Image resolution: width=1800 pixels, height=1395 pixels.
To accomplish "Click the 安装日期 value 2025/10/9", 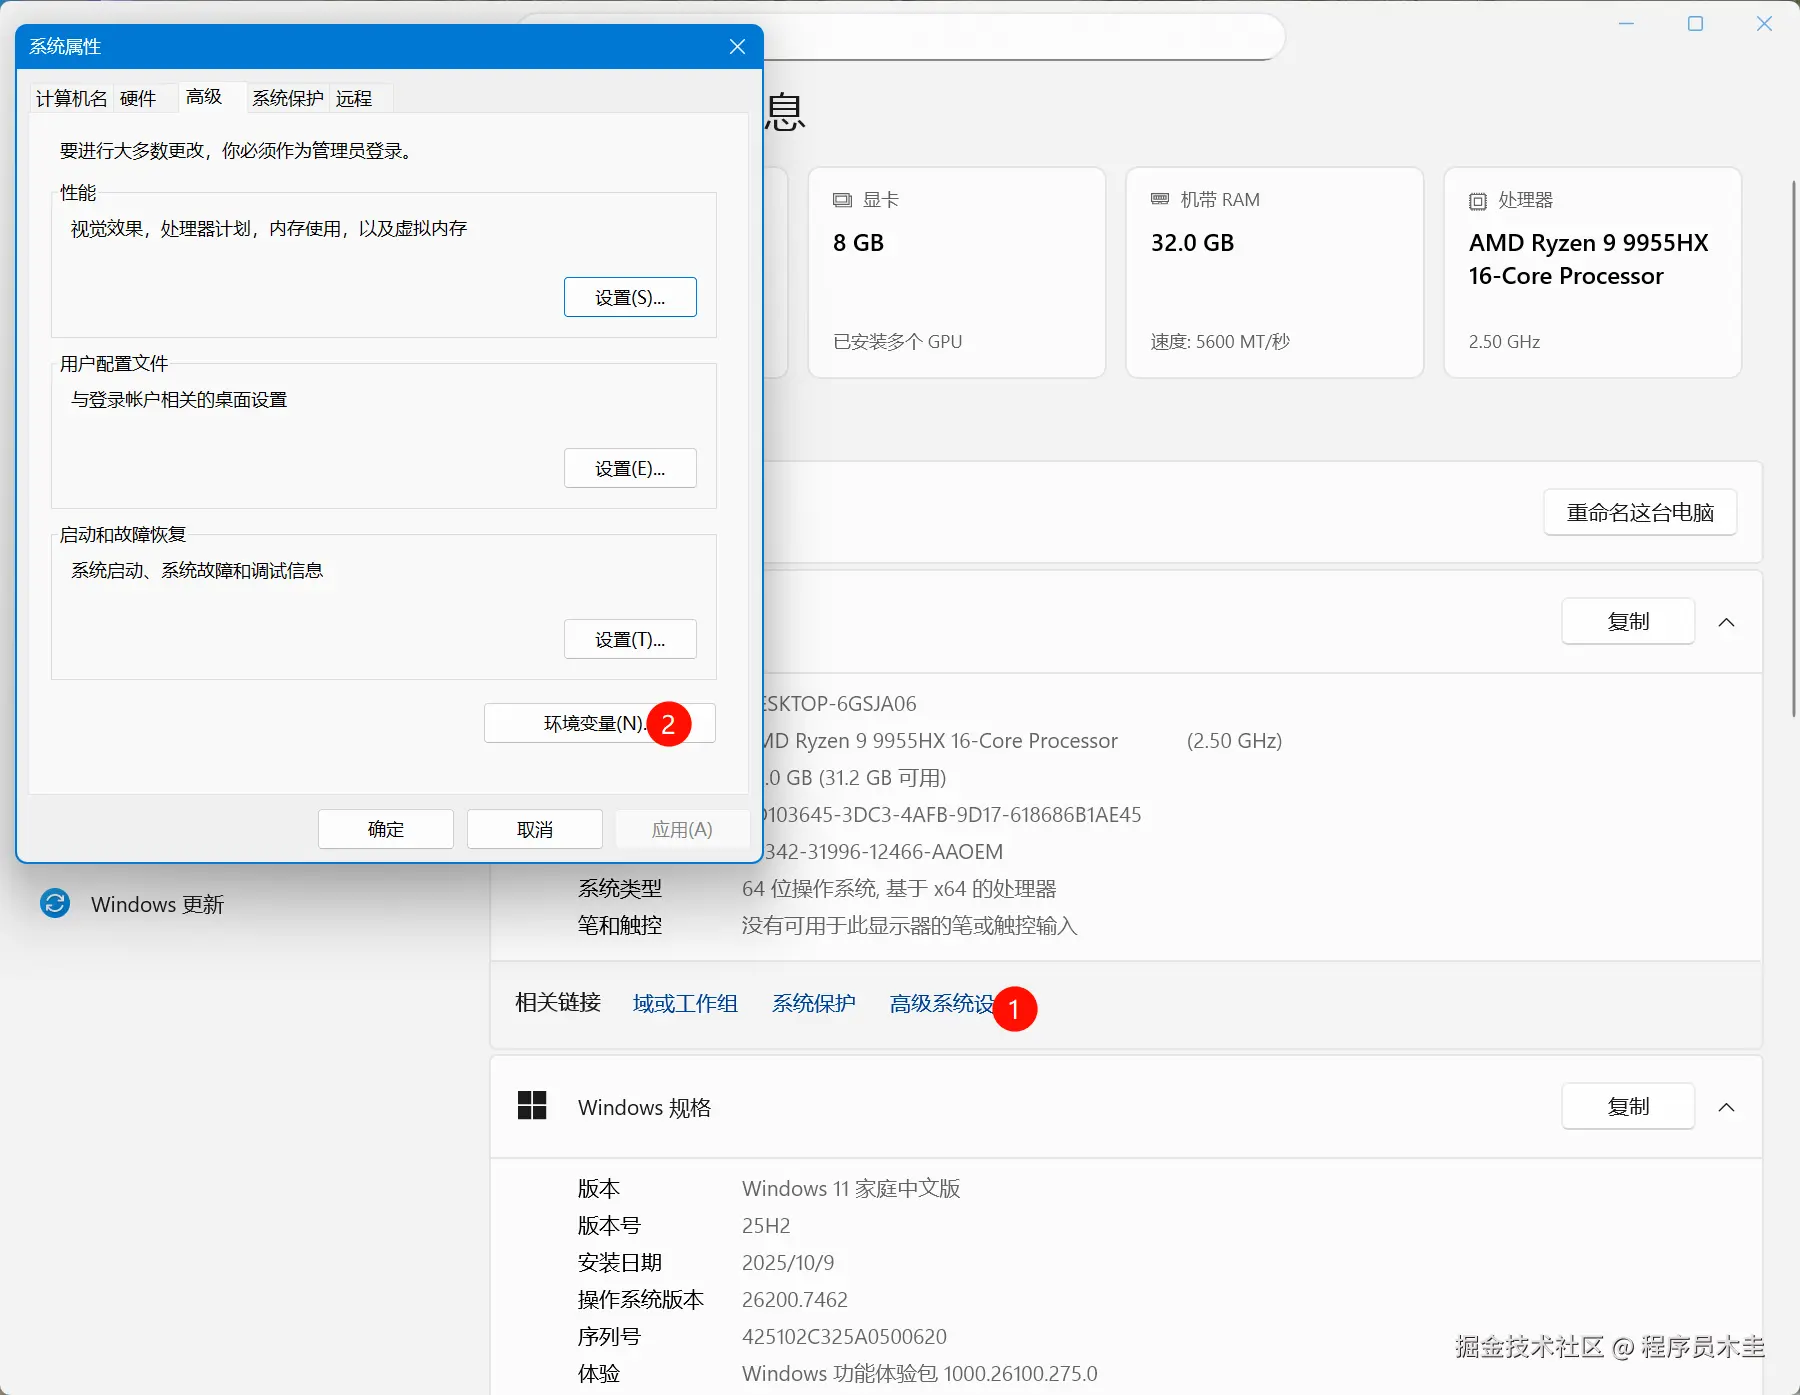I will (x=788, y=1262).
